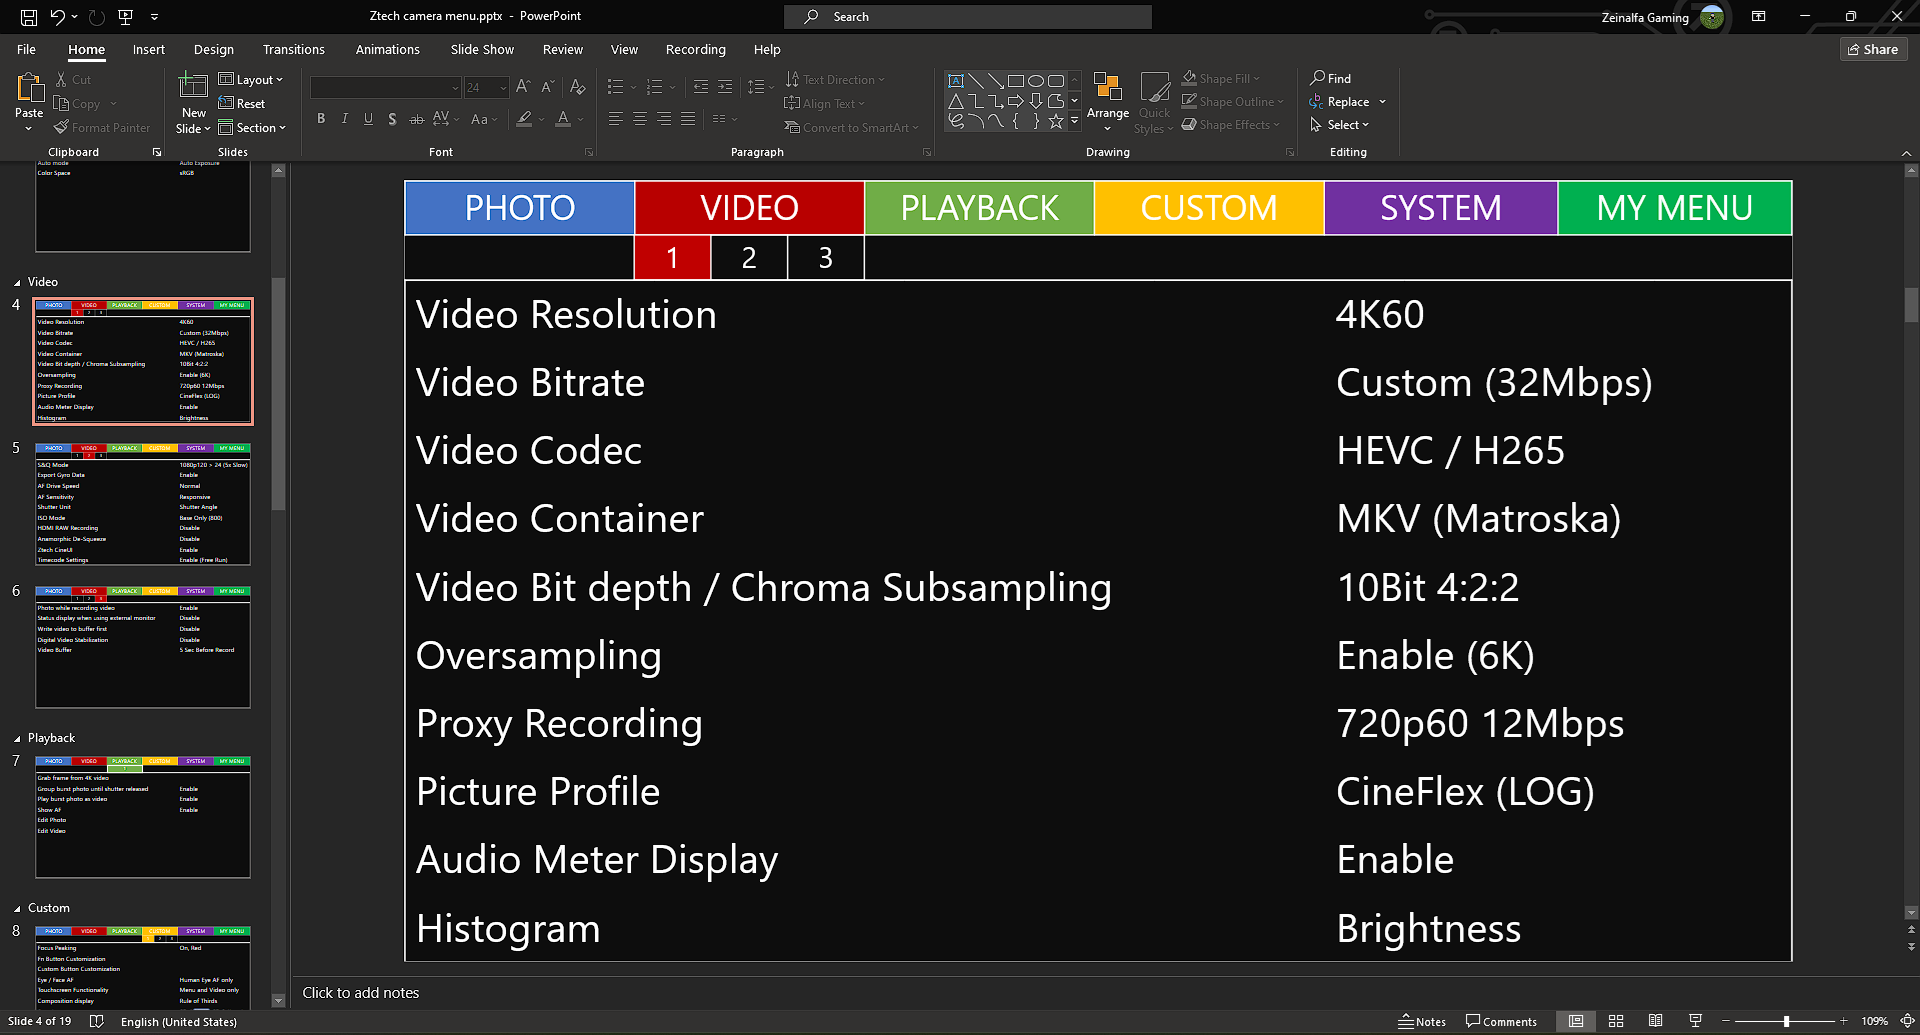Open the Animations tab

click(388, 49)
